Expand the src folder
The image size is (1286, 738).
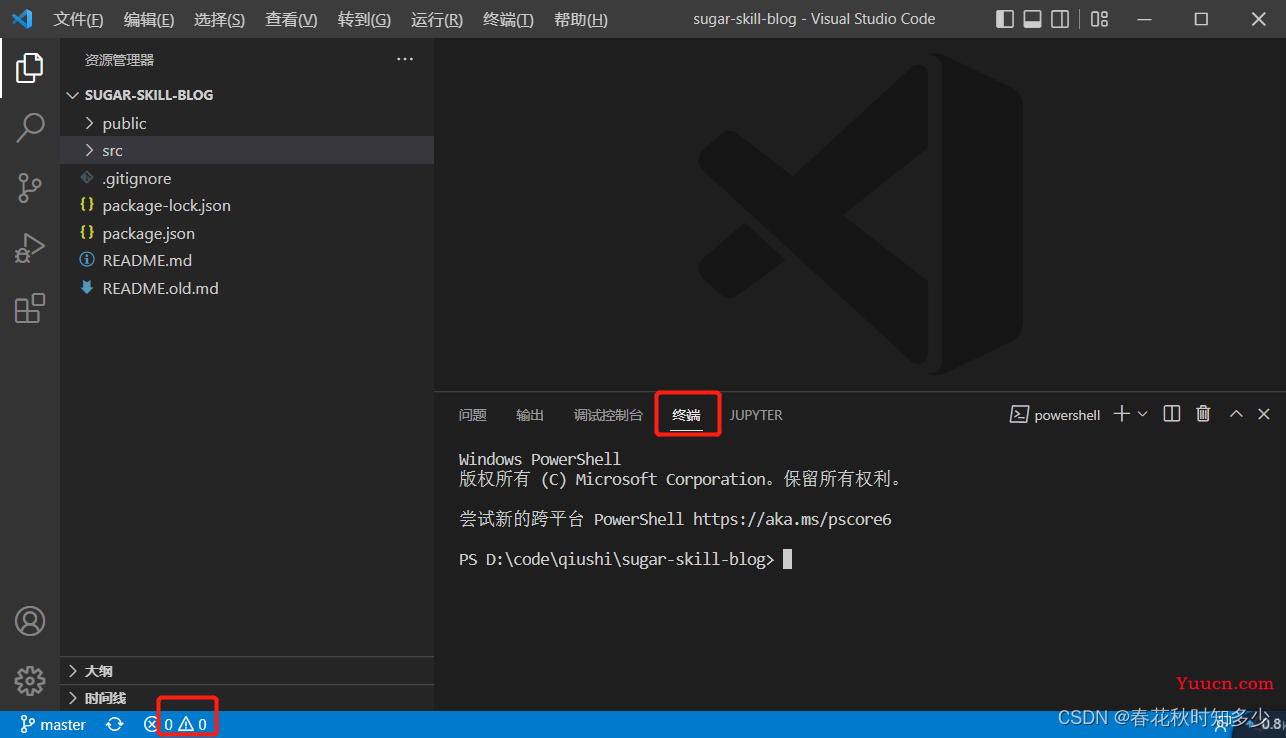247,150
